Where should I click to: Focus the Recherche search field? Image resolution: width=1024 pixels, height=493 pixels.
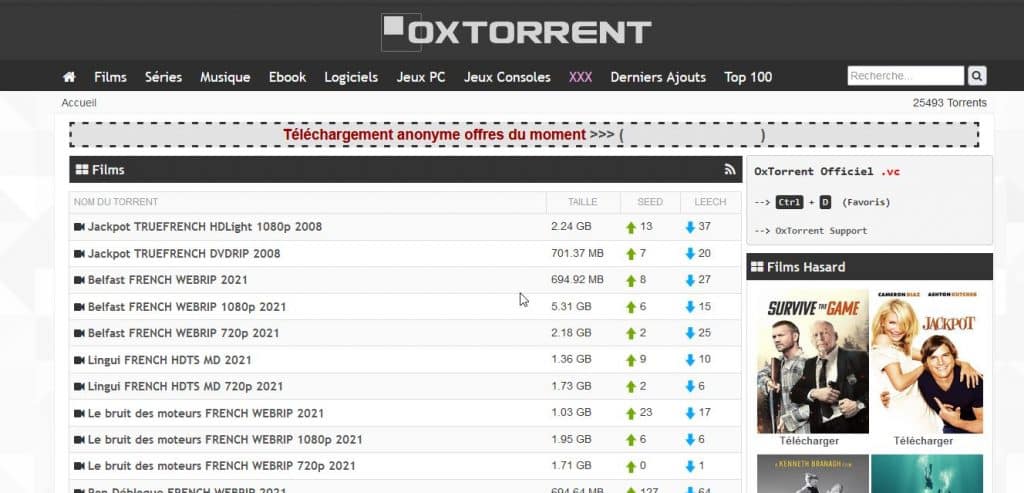[x=905, y=76]
